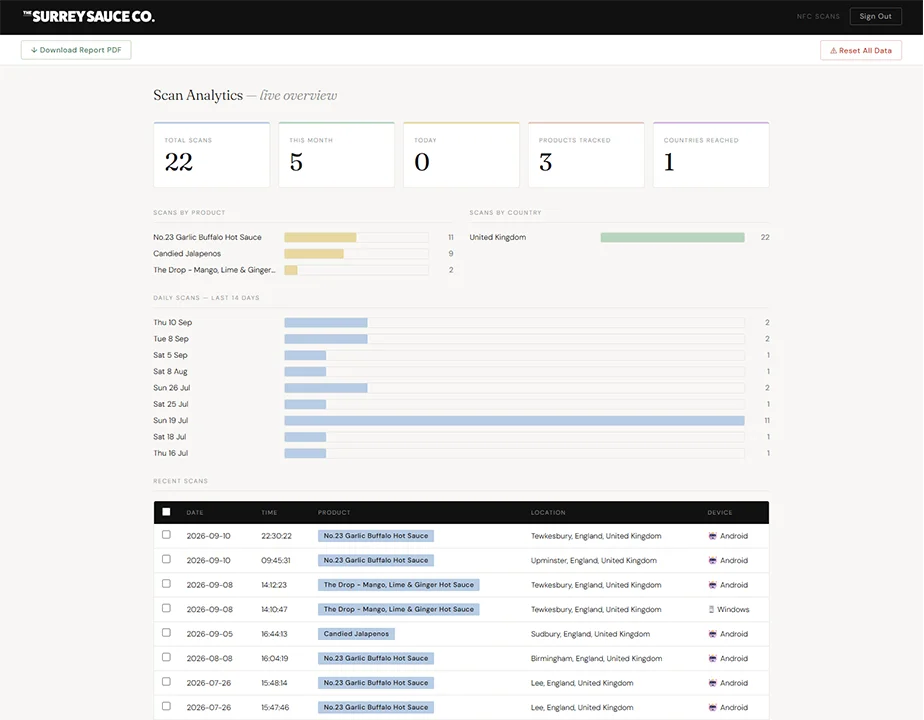This screenshot has height=720, width=924.
Task: Click the Products Tracked stat card
Action: 586,155
